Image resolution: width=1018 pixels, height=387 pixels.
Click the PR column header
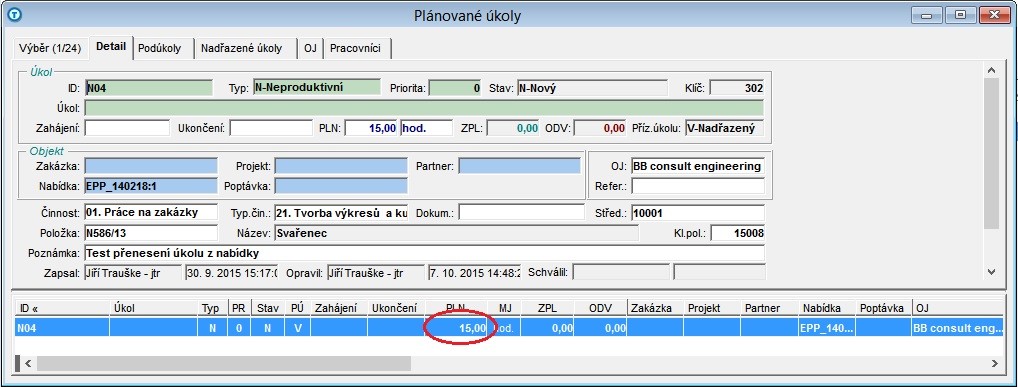pos(239,308)
